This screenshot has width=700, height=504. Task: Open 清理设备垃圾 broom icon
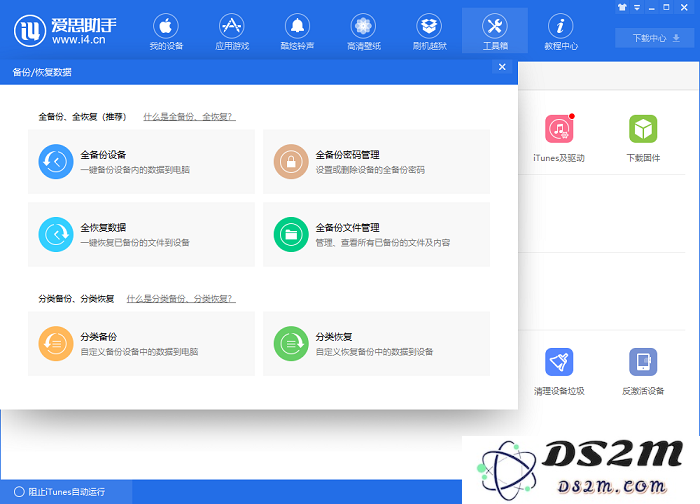[559, 362]
